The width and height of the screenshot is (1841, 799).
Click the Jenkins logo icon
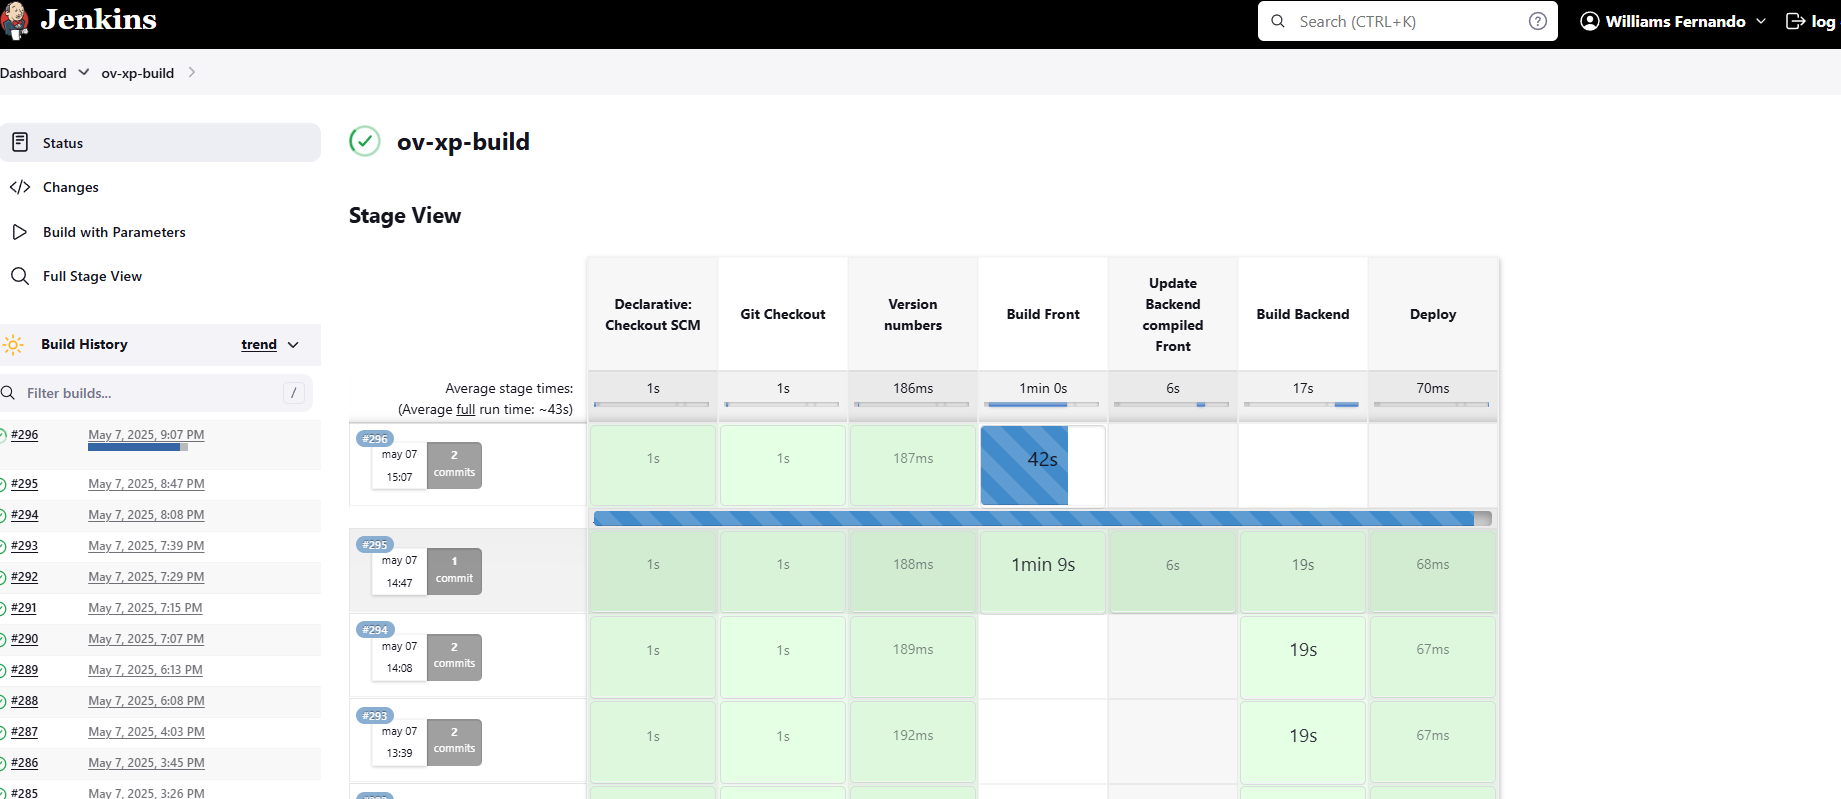click(x=14, y=21)
